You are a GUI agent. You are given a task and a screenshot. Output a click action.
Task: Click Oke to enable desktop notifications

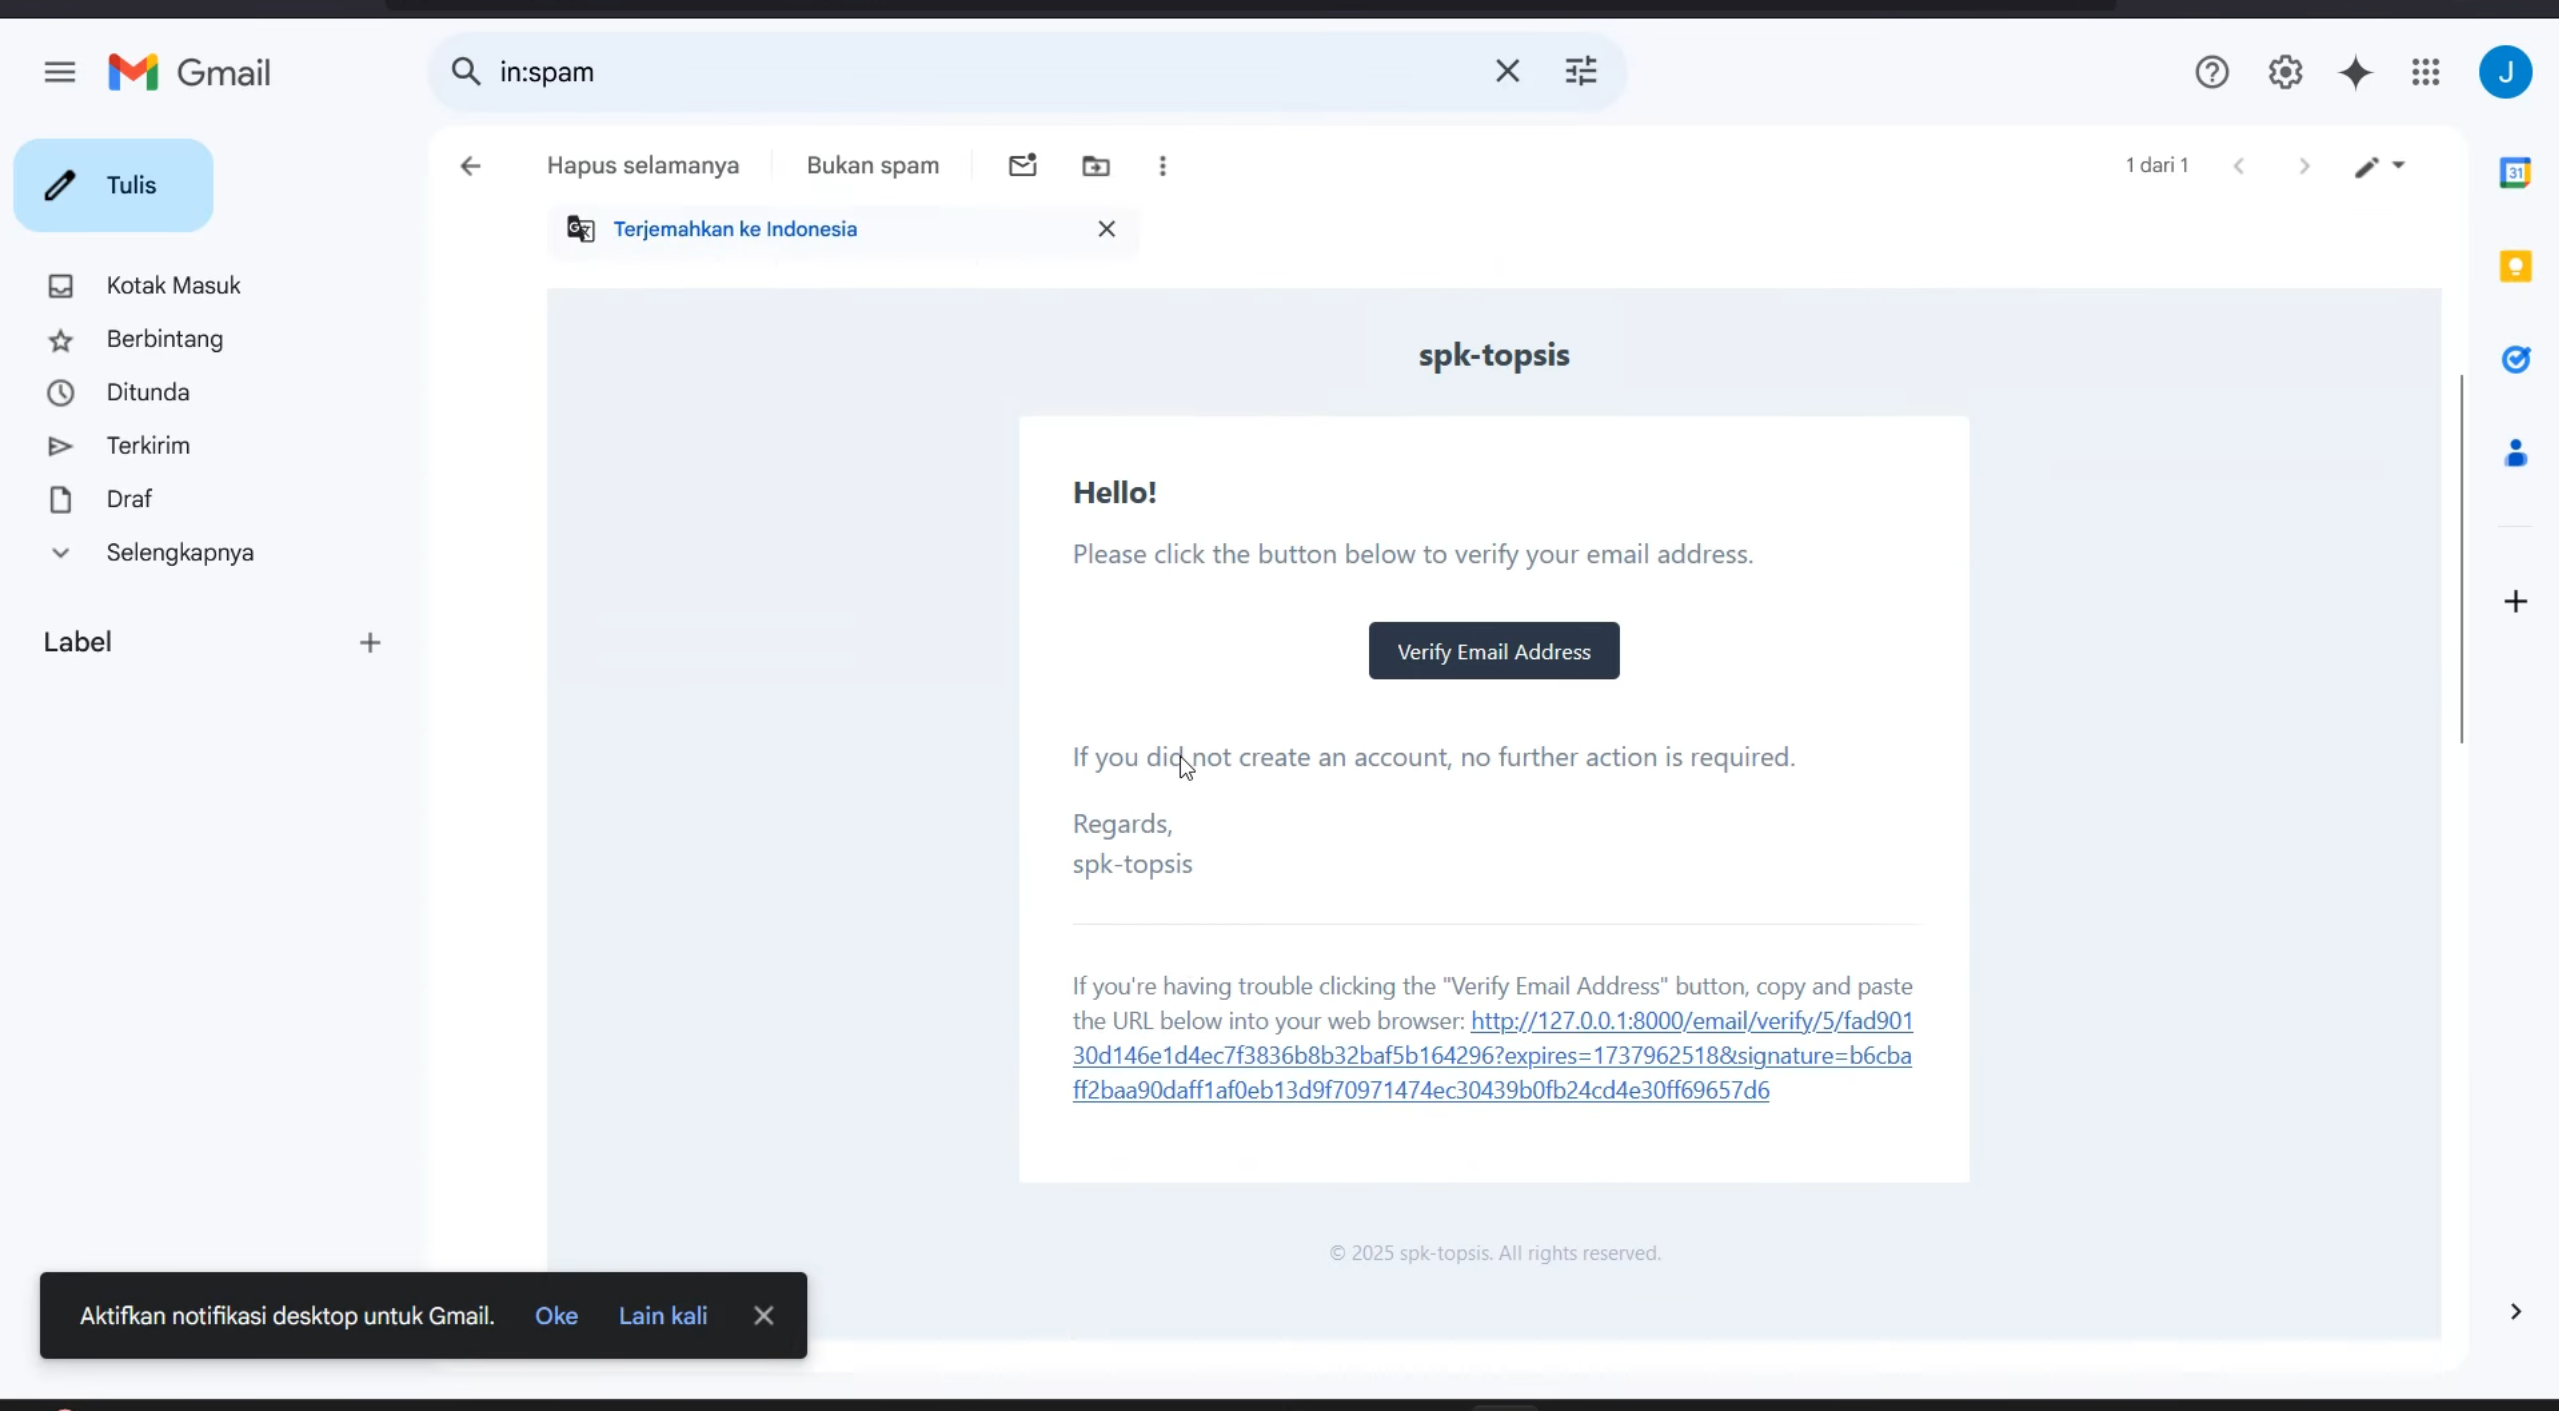pyautogui.click(x=556, y=1315)
